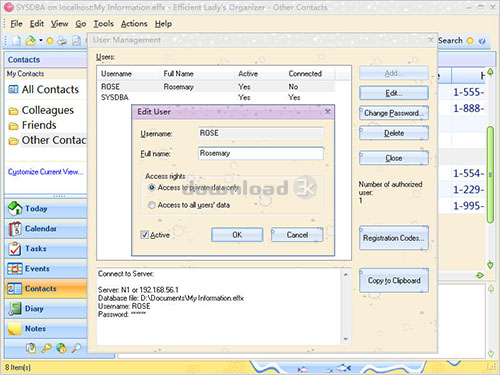Click Copy to Clipboard button

point(394,281)
